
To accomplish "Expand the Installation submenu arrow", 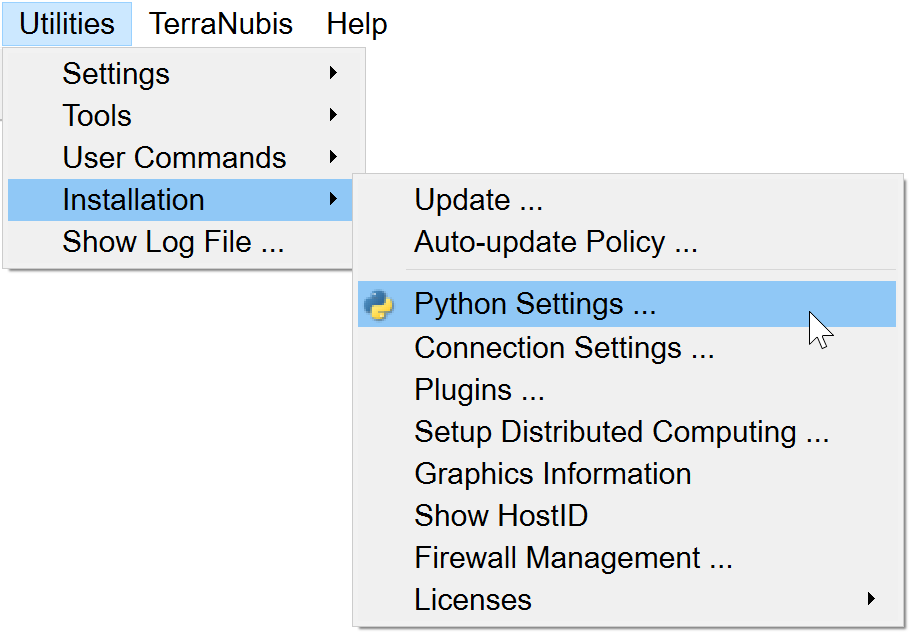I will tap(333, 200).
